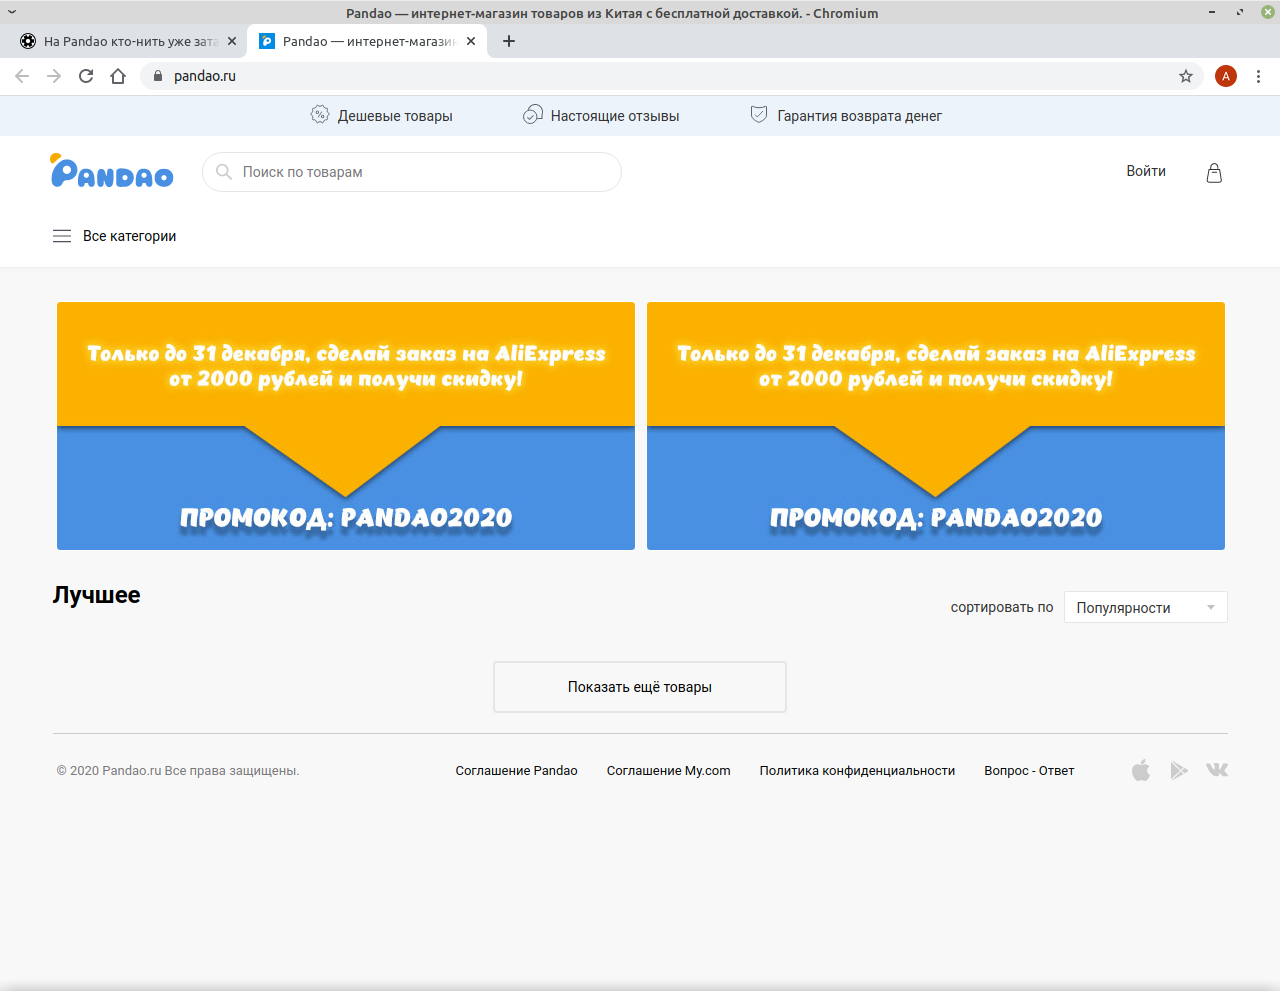1280x991 pixels.
Task: Click in the 'Поиск по товарам' search field
Action: point(412,172)
